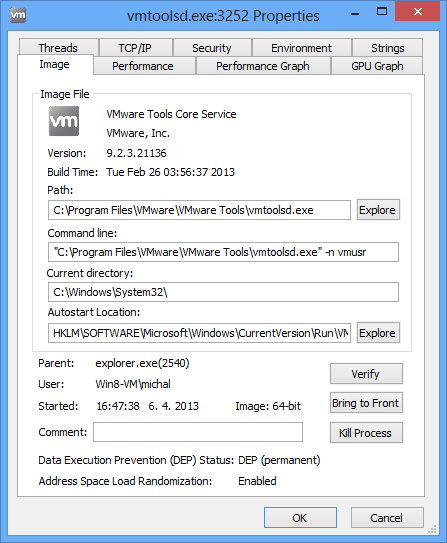Go to the Strings tab
Screen dimensions: 447x543
click(x=387, y=47)
